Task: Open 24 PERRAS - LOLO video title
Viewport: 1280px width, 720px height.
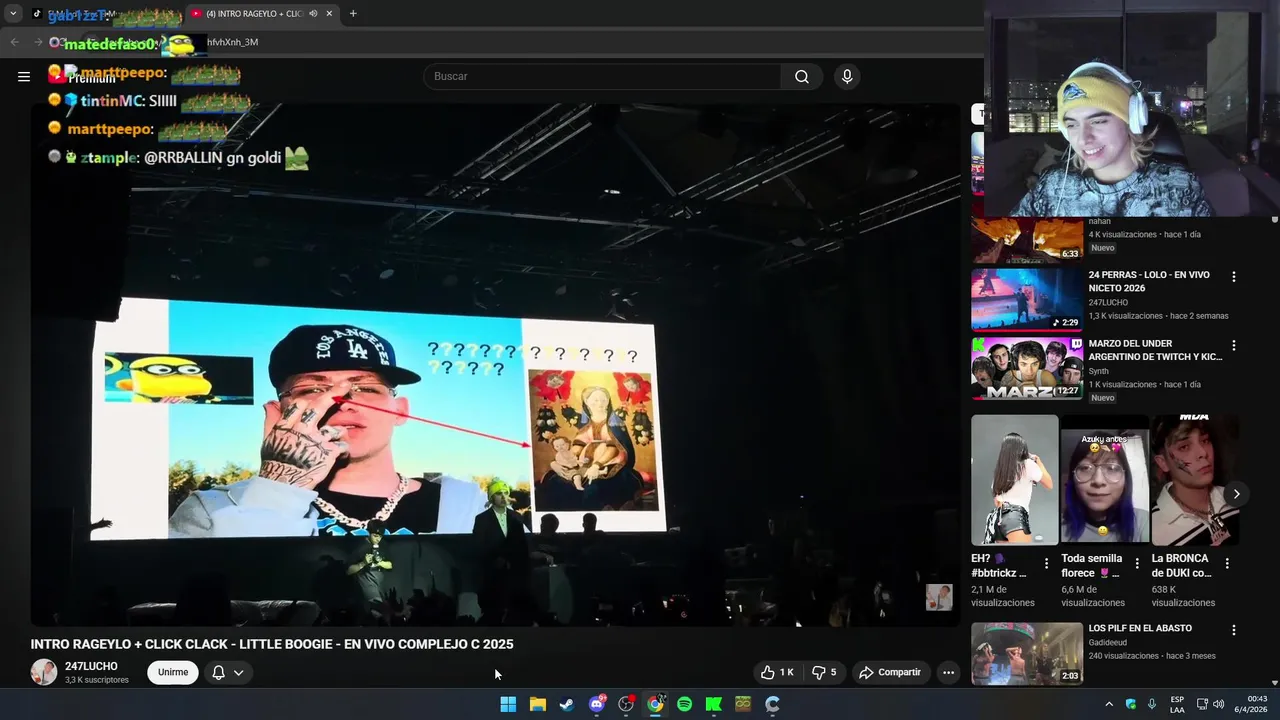Action: click(x=1149, y=281)
